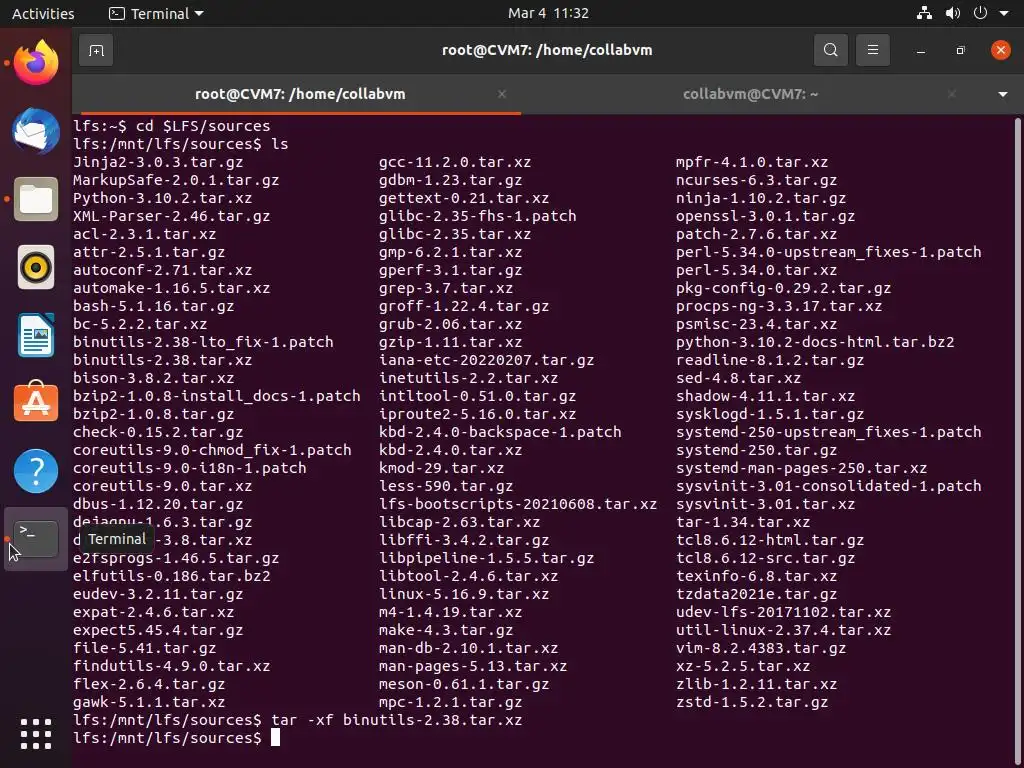The image size is (1024, 768).
Task: Open a new terminal tab
Action: tap(96, 50)
